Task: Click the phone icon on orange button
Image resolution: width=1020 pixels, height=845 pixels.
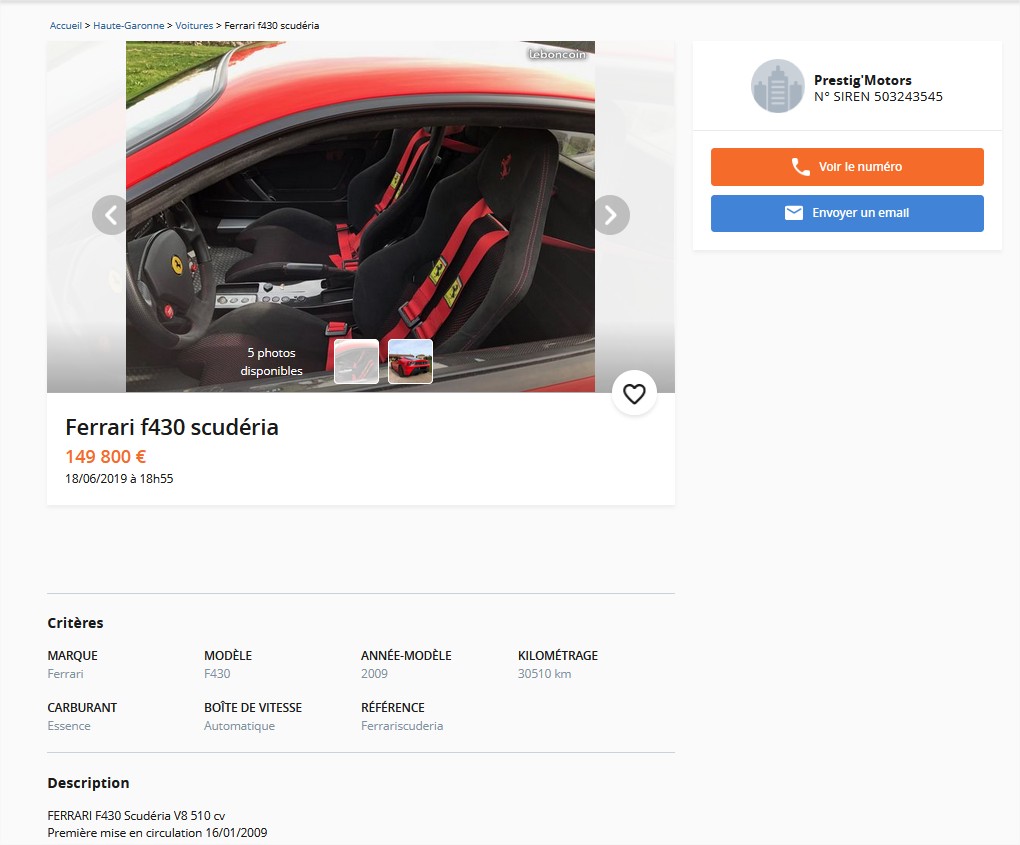Action: (801, 167)
